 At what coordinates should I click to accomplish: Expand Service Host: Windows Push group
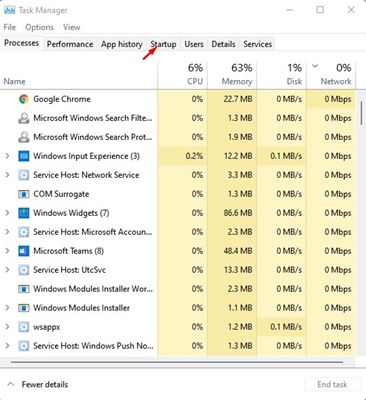(x=7, y=345)
